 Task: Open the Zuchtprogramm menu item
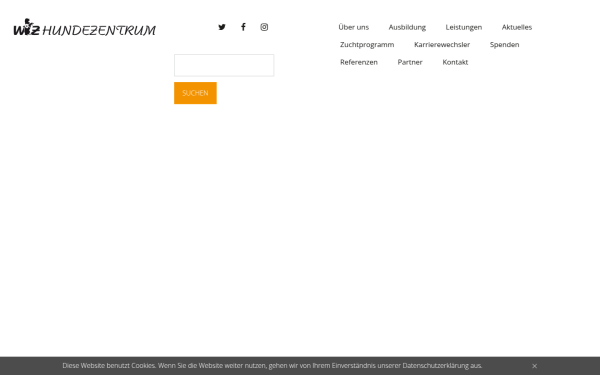click(367, 45)
